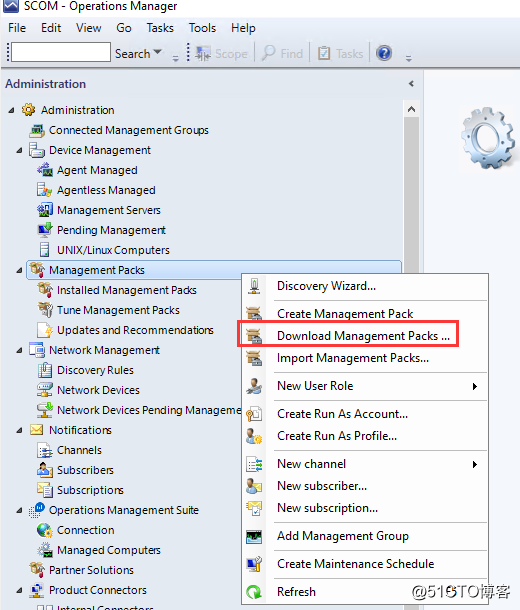The image size is (520, 610).
Task: Click the Managed Computers icon
Action: pos(45,550)
